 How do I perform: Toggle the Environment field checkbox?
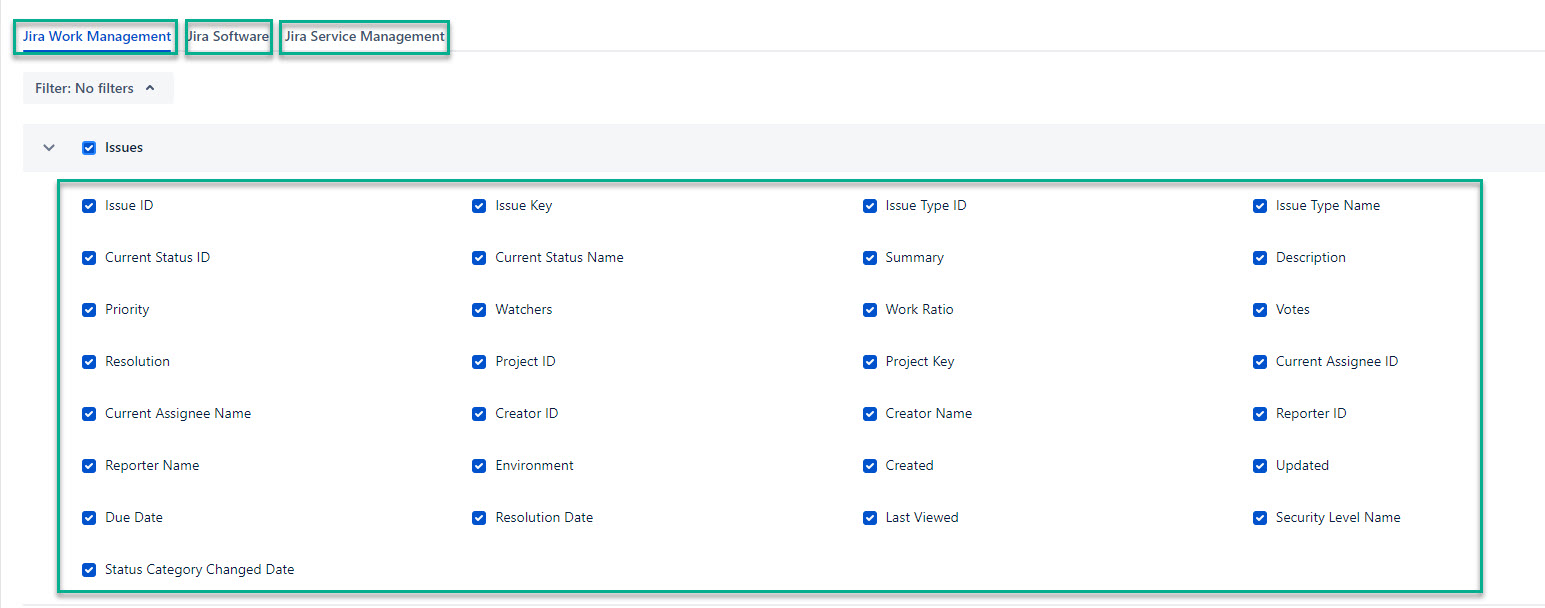coord(479,466)
